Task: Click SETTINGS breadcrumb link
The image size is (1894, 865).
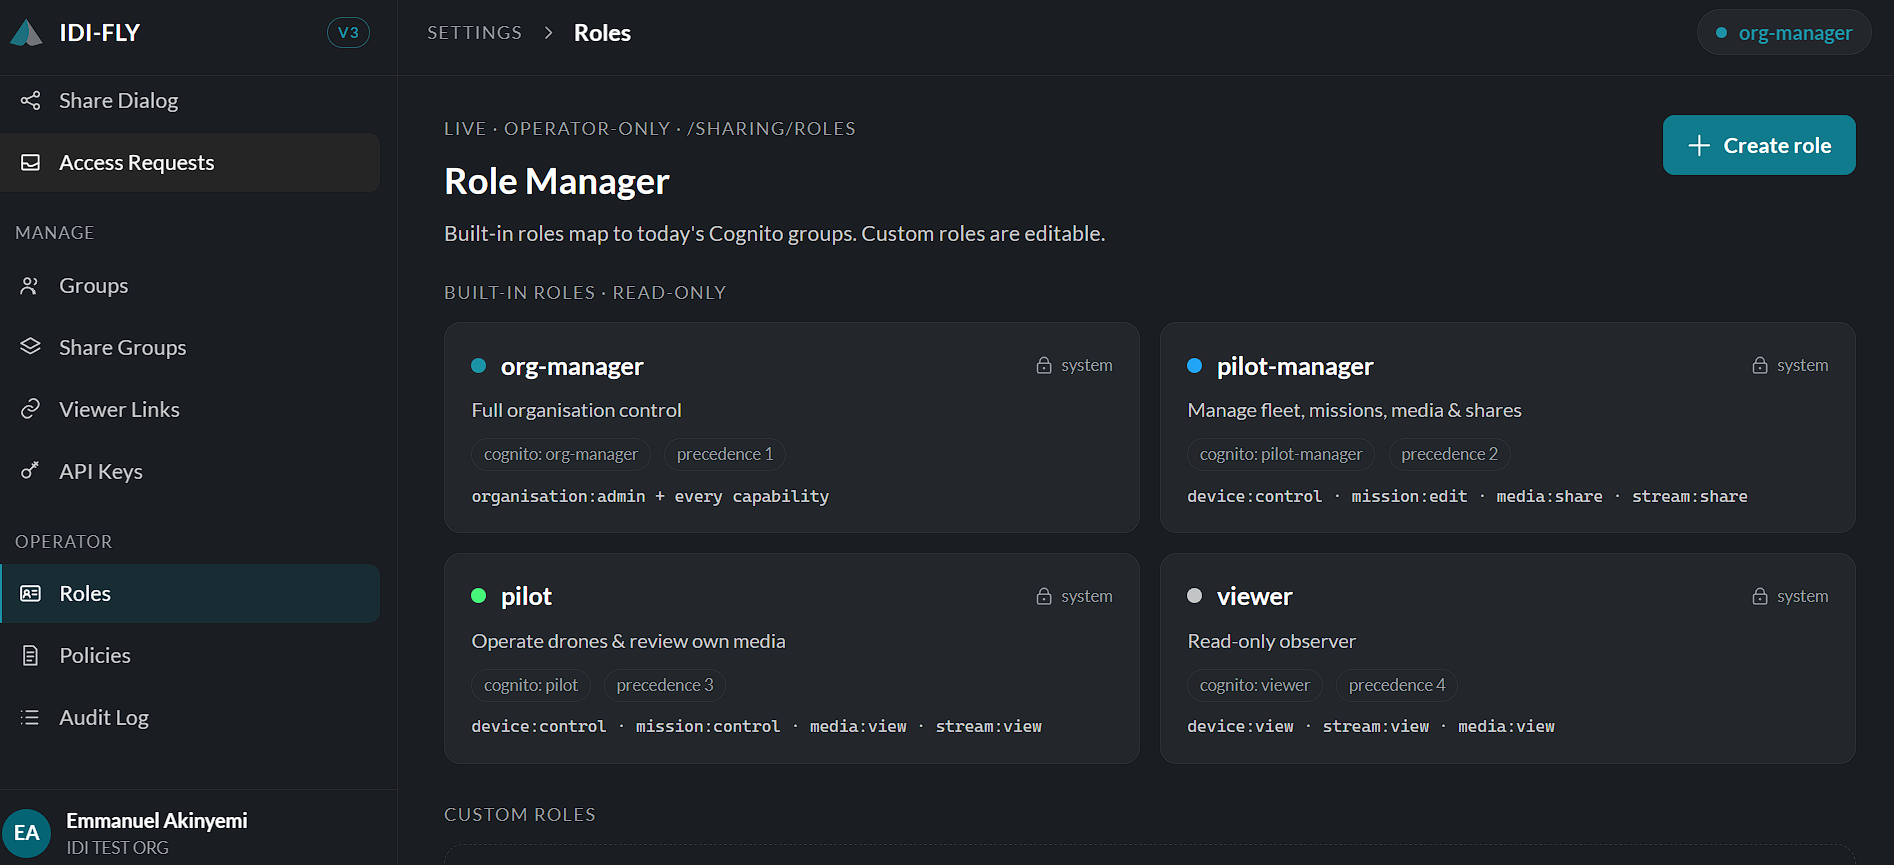Action: (x=475, y=33)
